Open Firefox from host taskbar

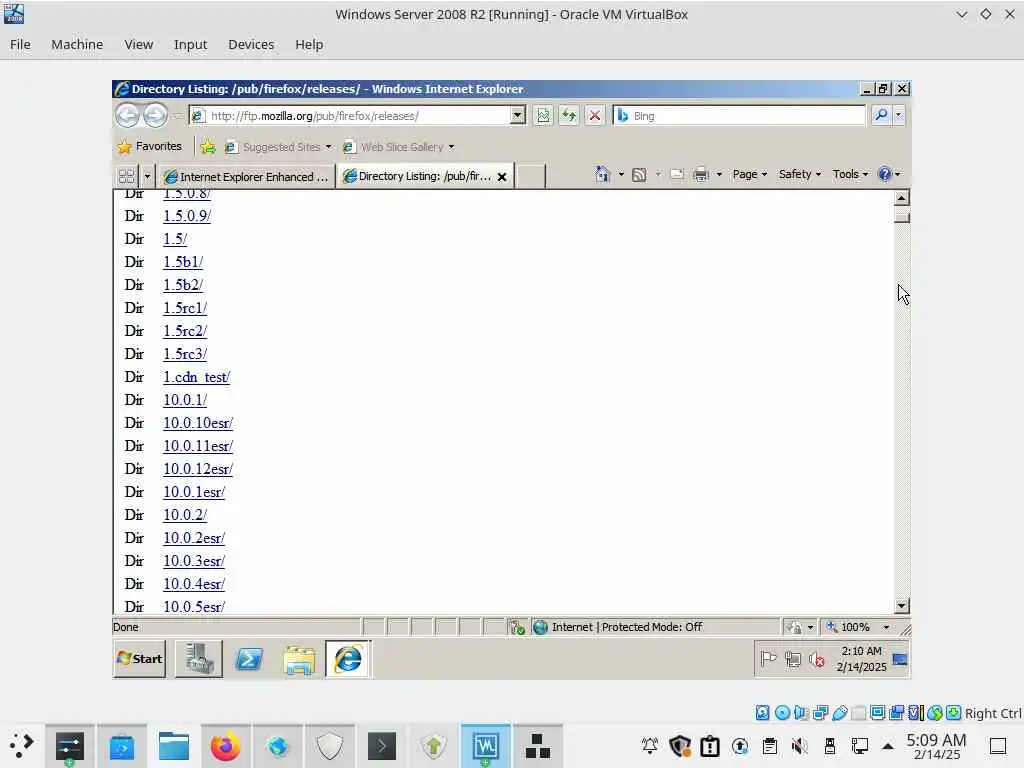(x=225, y=746)
